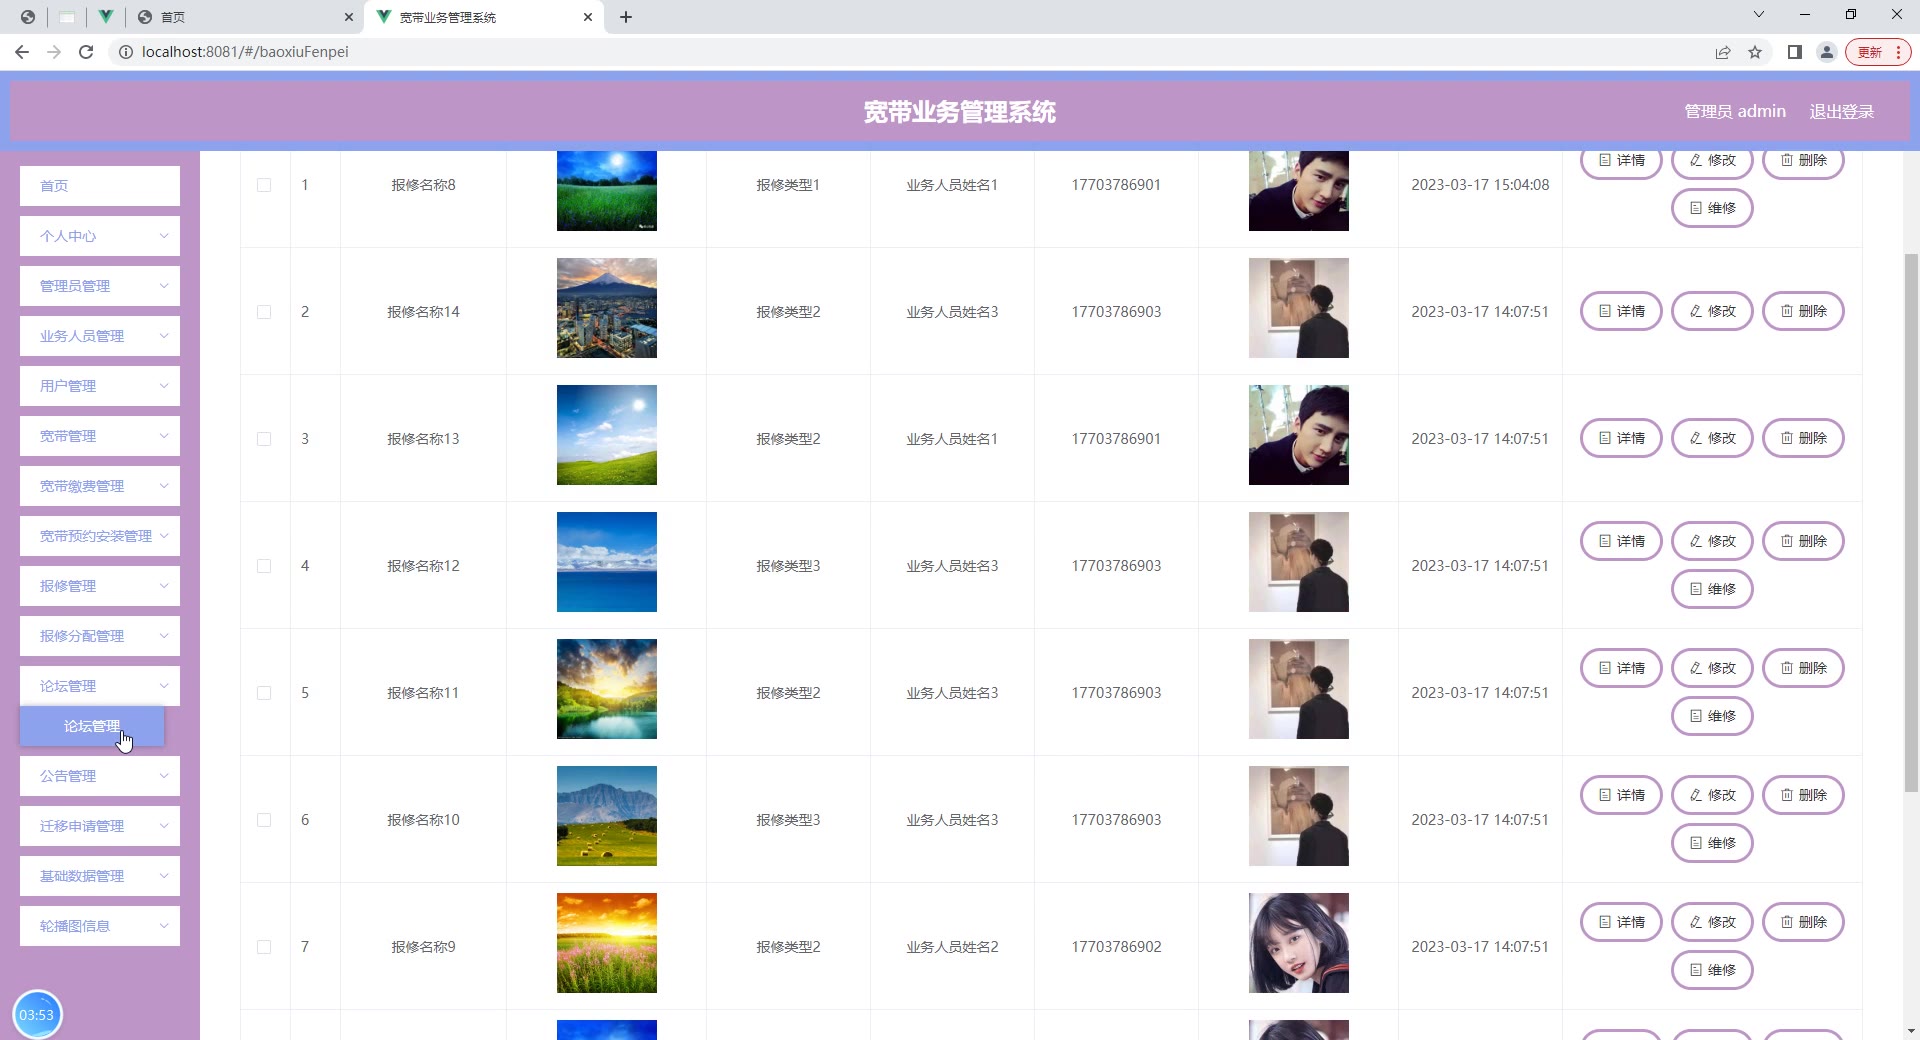The image size is (1920, 1040).
Task: Click 退出登录 link in header
Action: (1841, 112)
